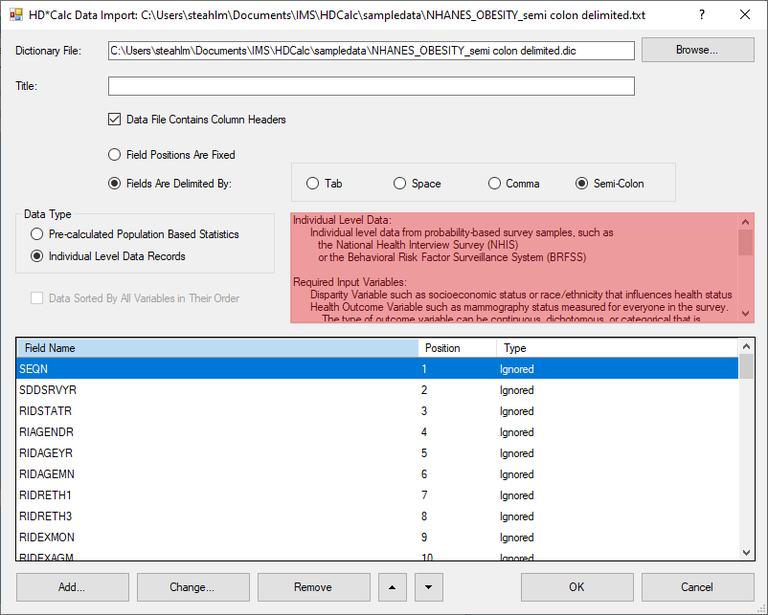
Task: Click the Browse button for dictionary file
Action: [697, 50]
